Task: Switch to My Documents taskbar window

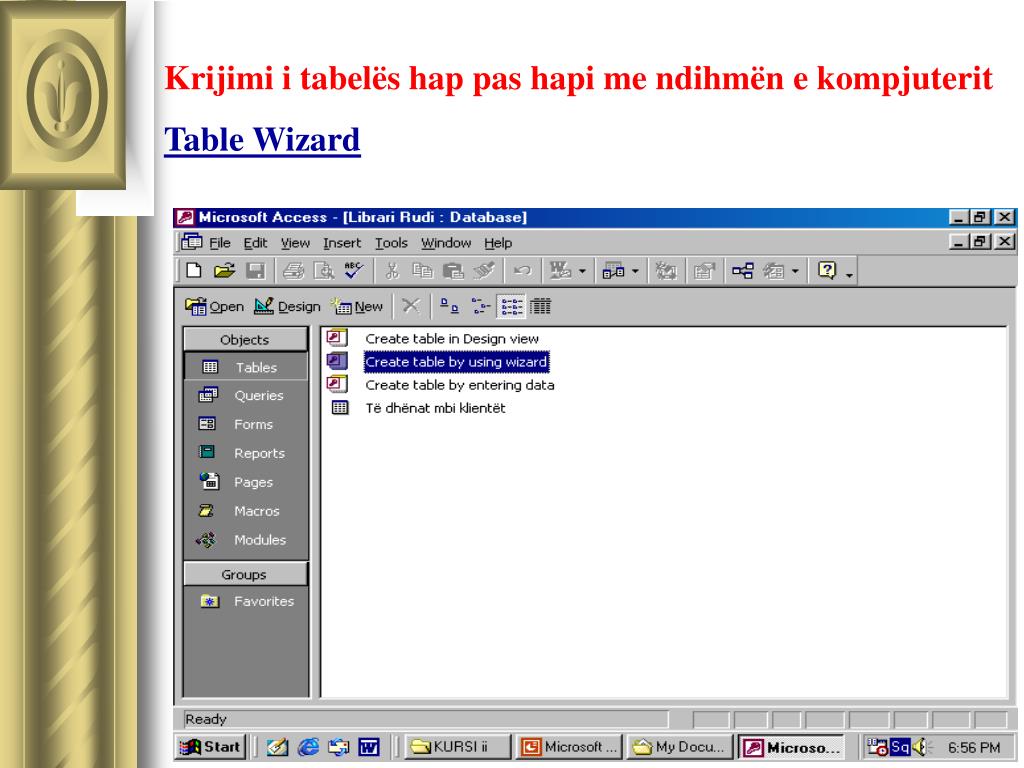Action: pos(680,746)
